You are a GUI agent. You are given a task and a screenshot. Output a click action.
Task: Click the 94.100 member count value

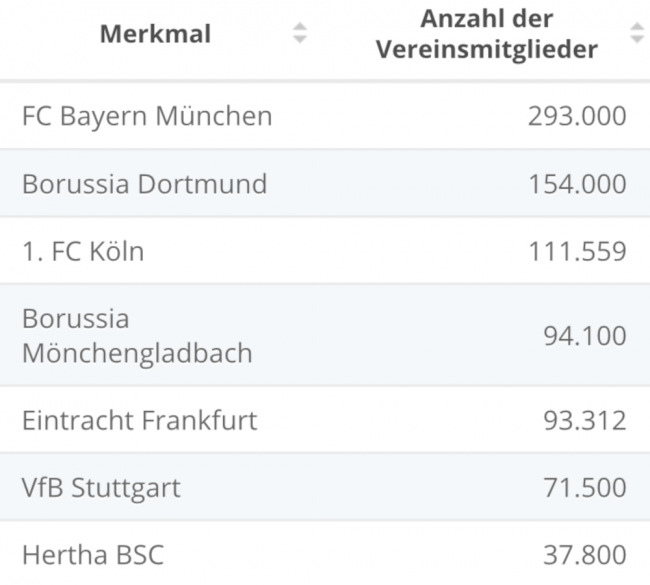(x=585, y=336)
